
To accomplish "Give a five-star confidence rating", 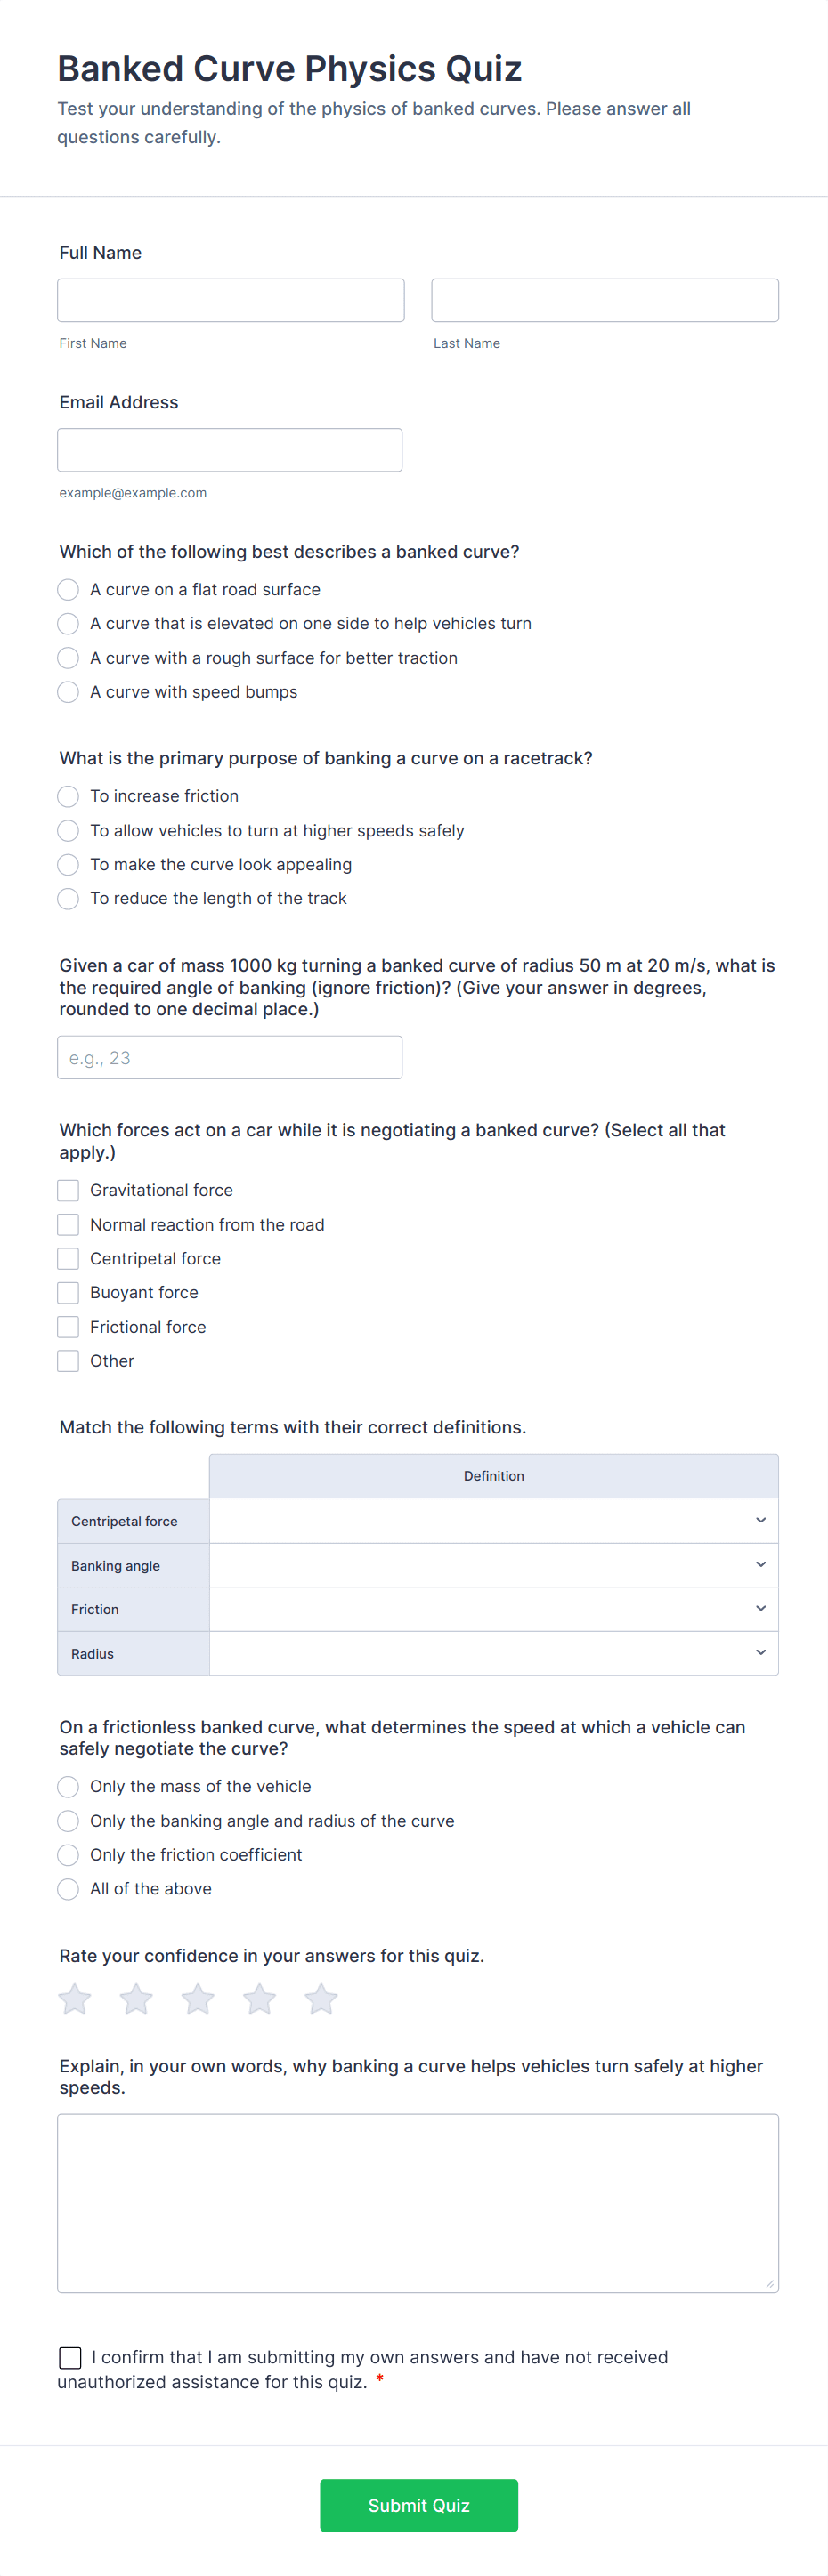I will [x=321, y=1999].
